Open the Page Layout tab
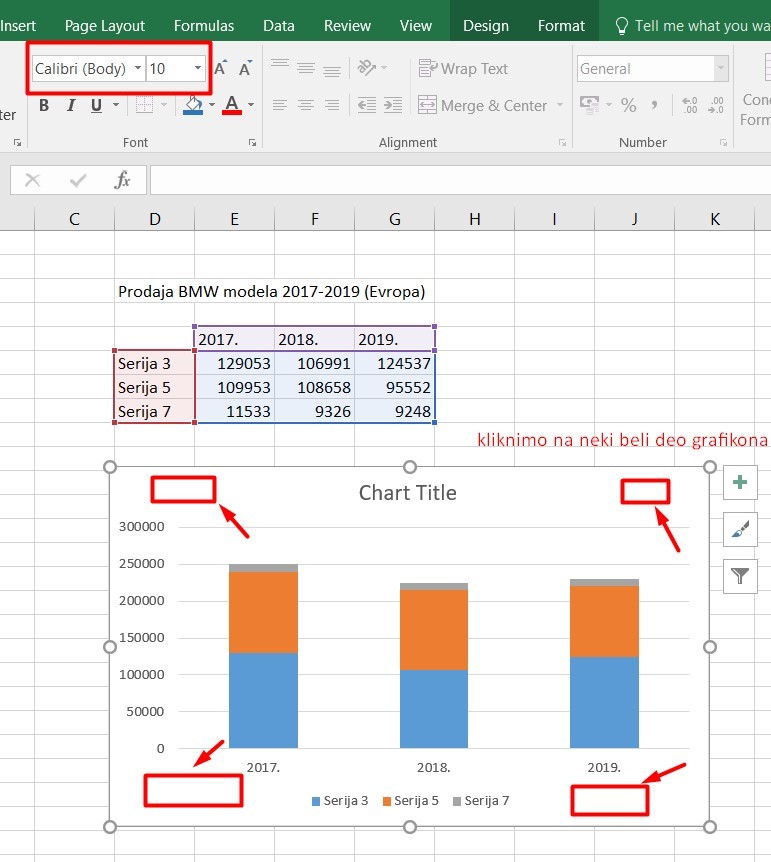The height and width of the screenshot is (862, 771). click(104, 26)
